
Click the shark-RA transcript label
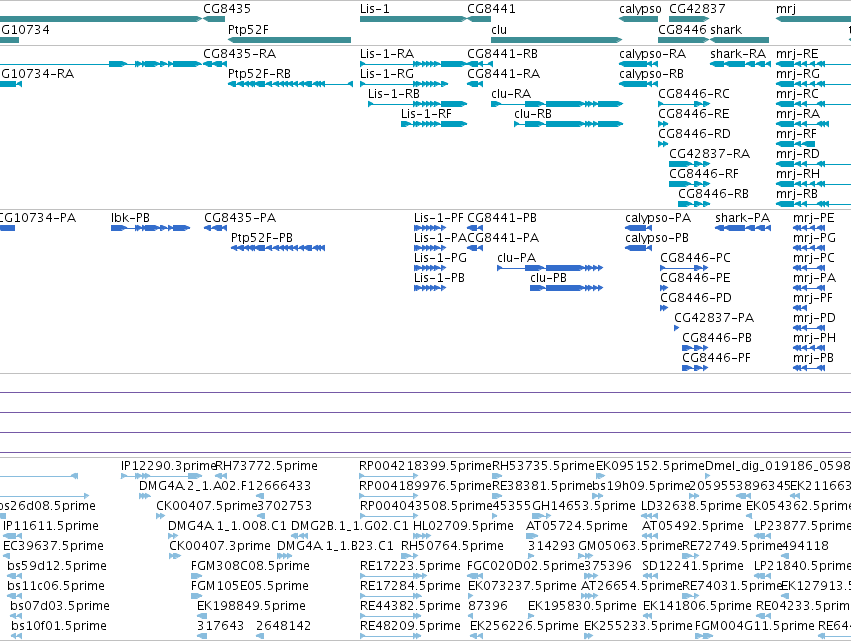pos(738,54)
